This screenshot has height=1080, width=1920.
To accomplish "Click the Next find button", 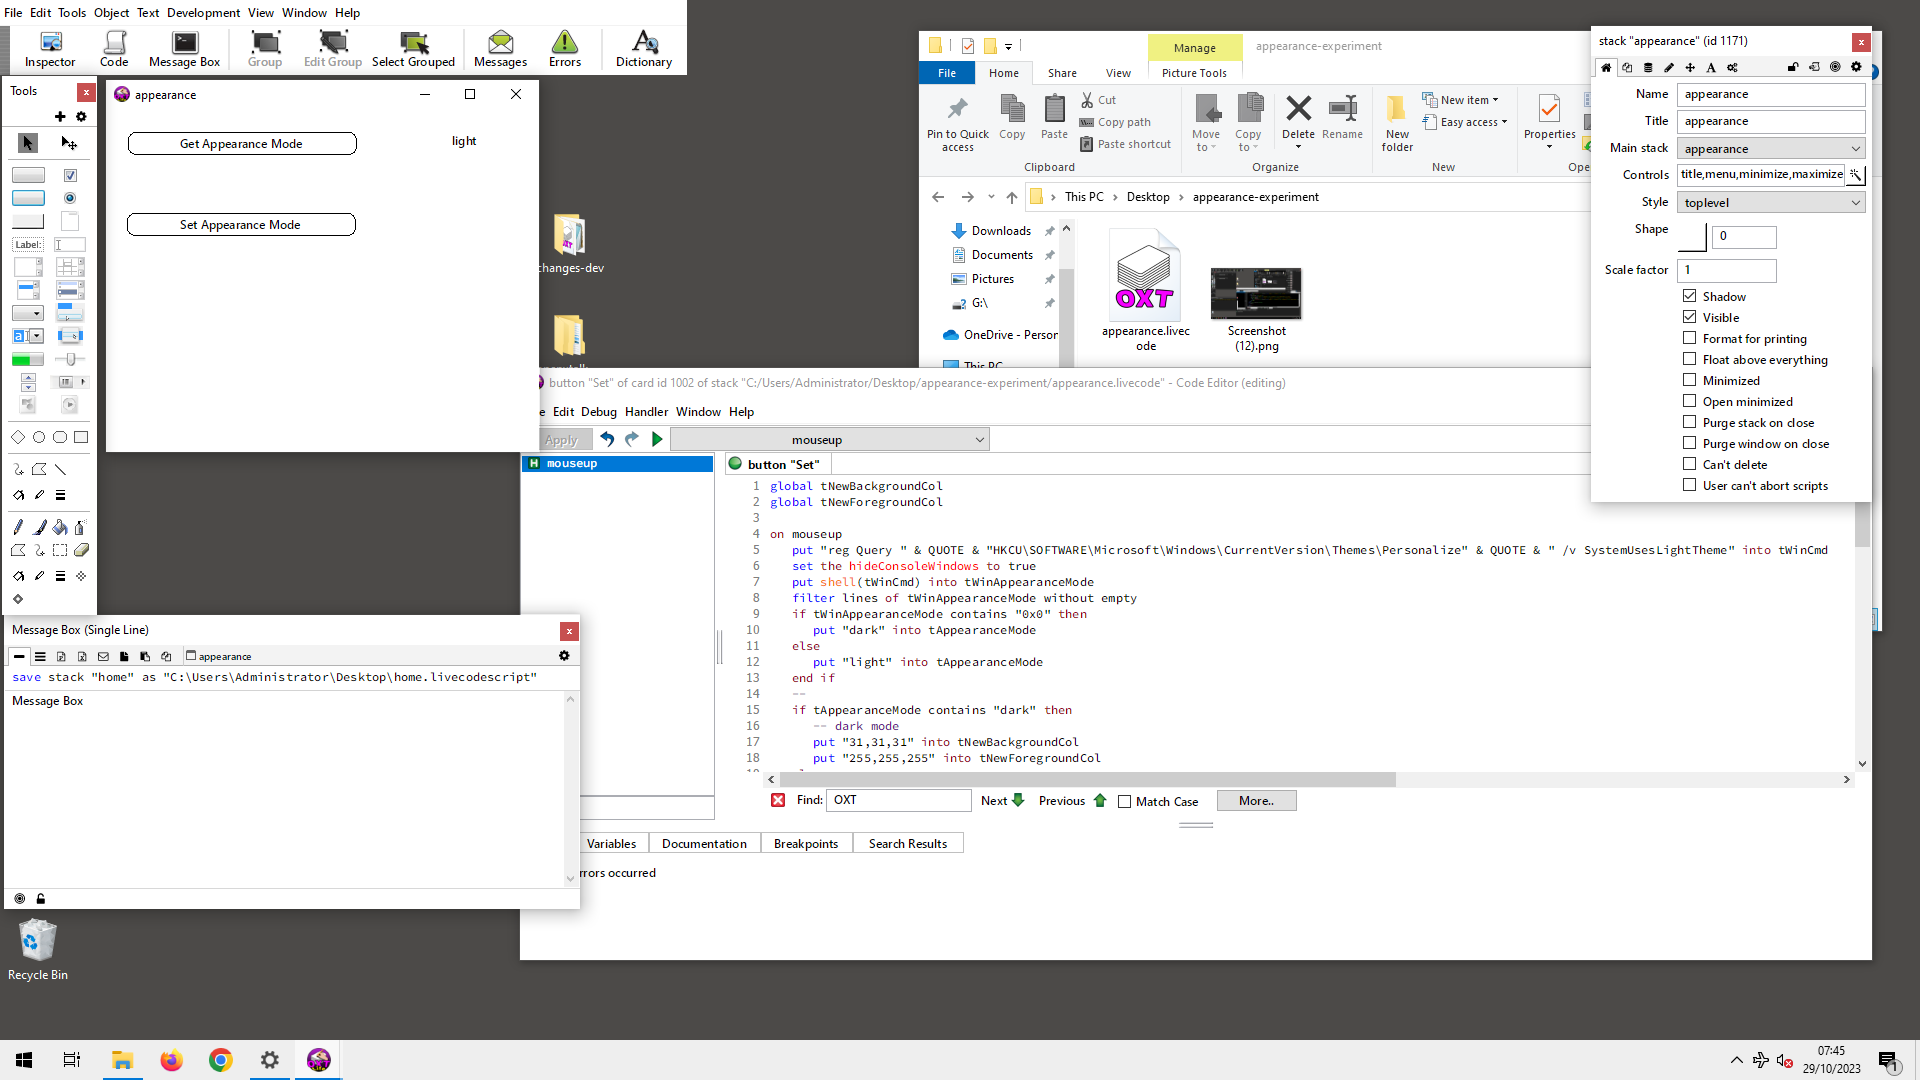I will tap(1002, 800).
